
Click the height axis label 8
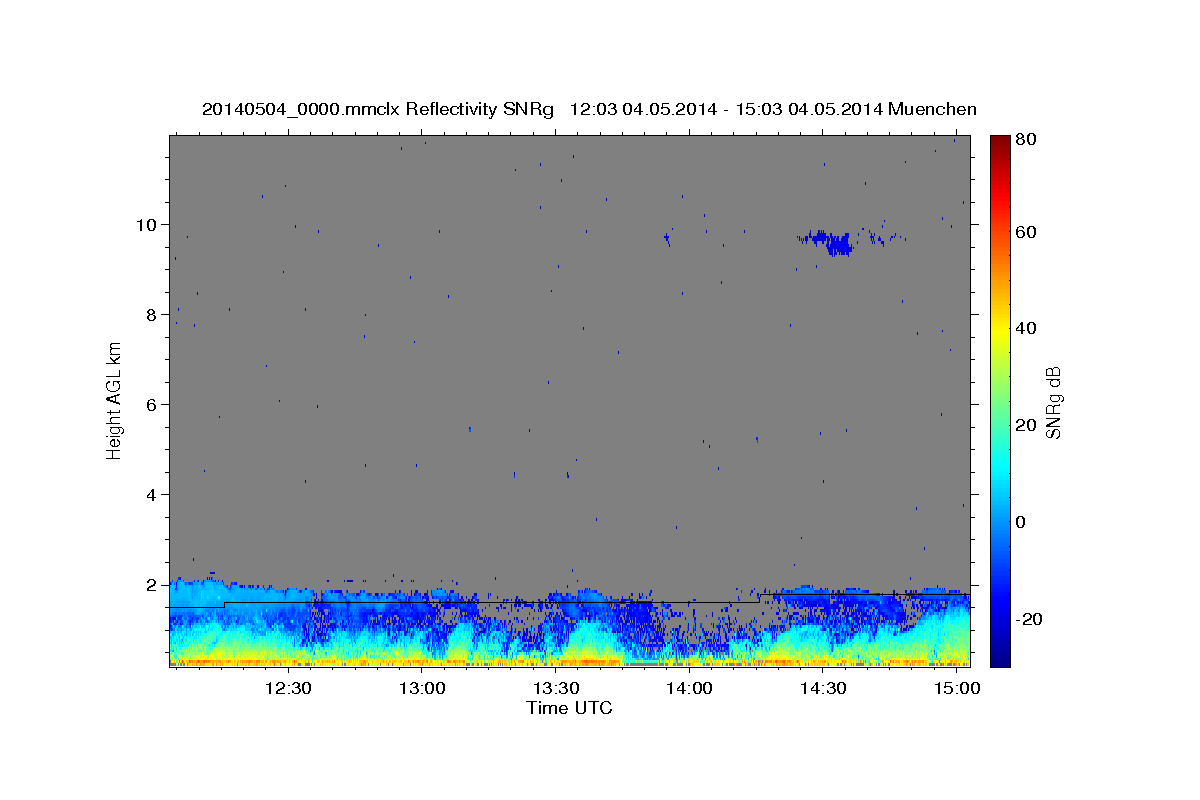pos(153,314)
